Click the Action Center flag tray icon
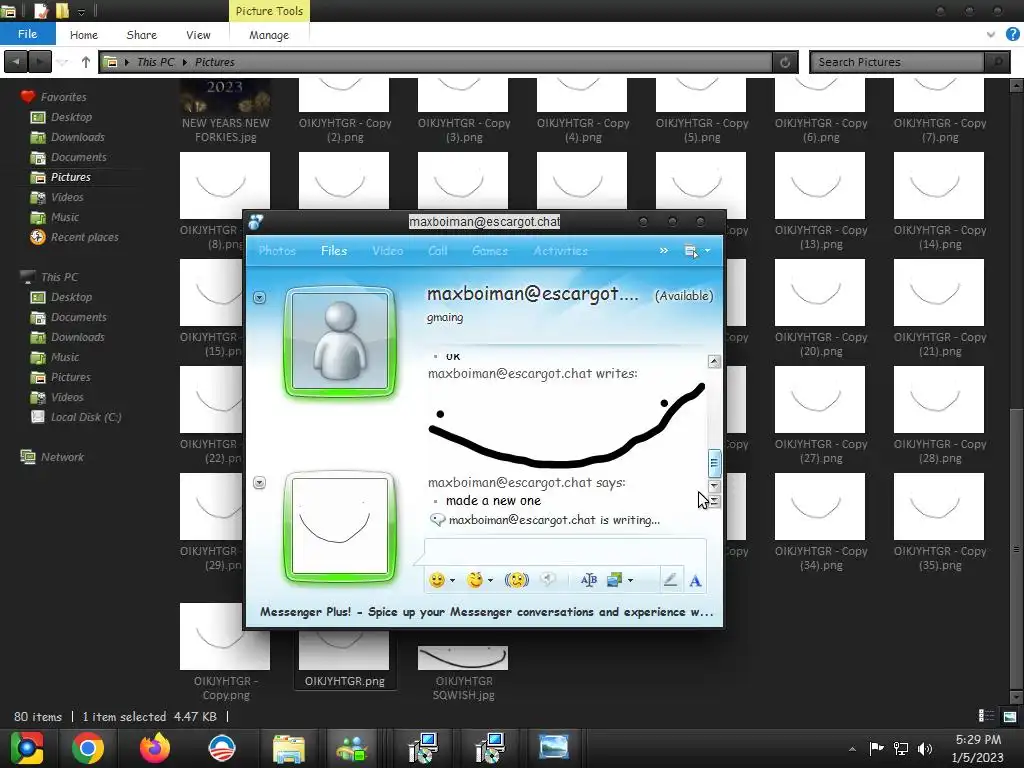1024x768 pixels. [876, 748]
